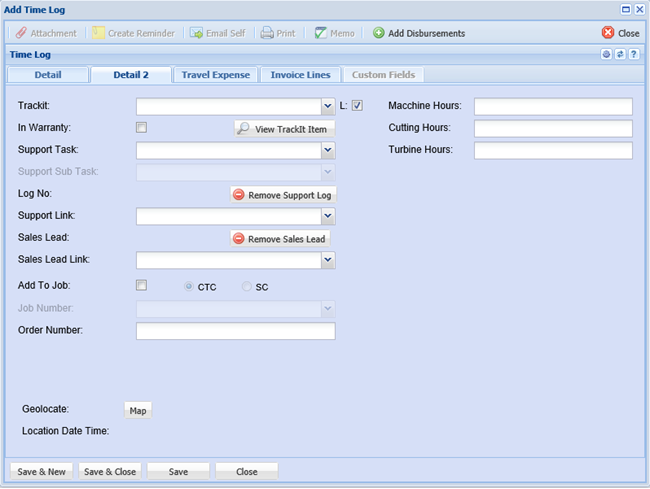Switch to the Travel Expense tab
Image resolution: width=650 pixels, height=489 pixels.
(x=215, y=75)
